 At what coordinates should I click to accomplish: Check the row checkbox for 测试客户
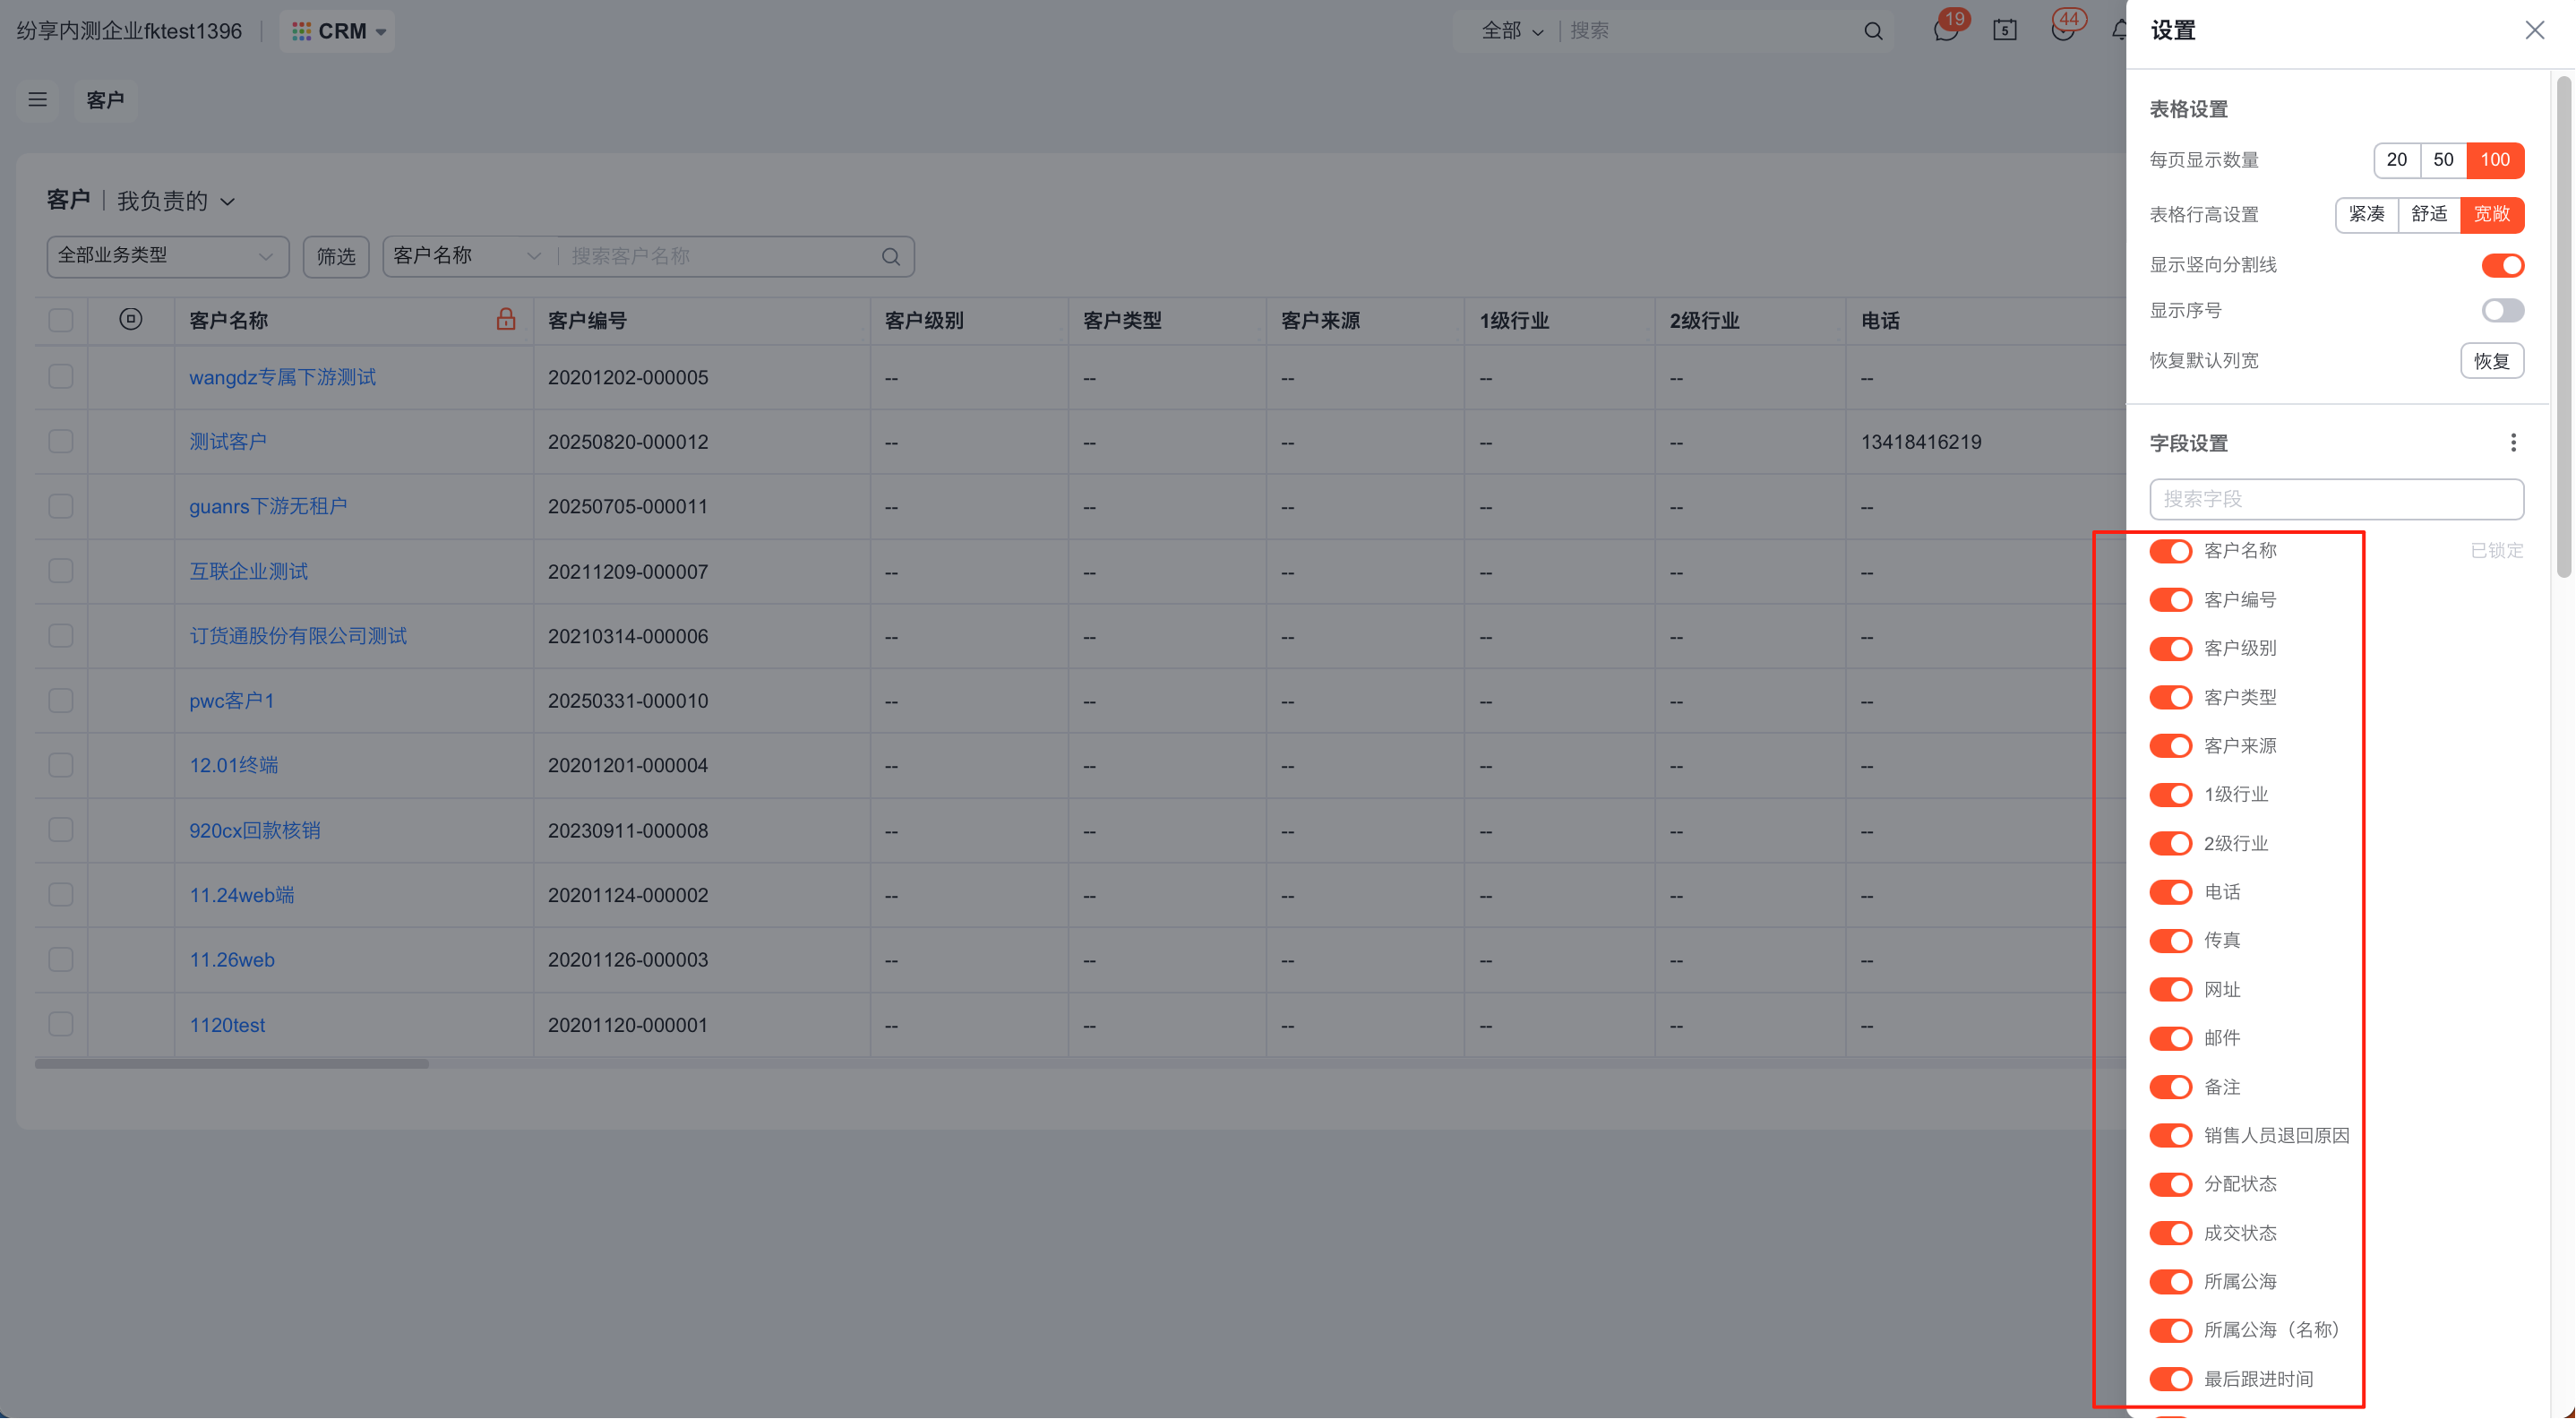click(61, 442)
